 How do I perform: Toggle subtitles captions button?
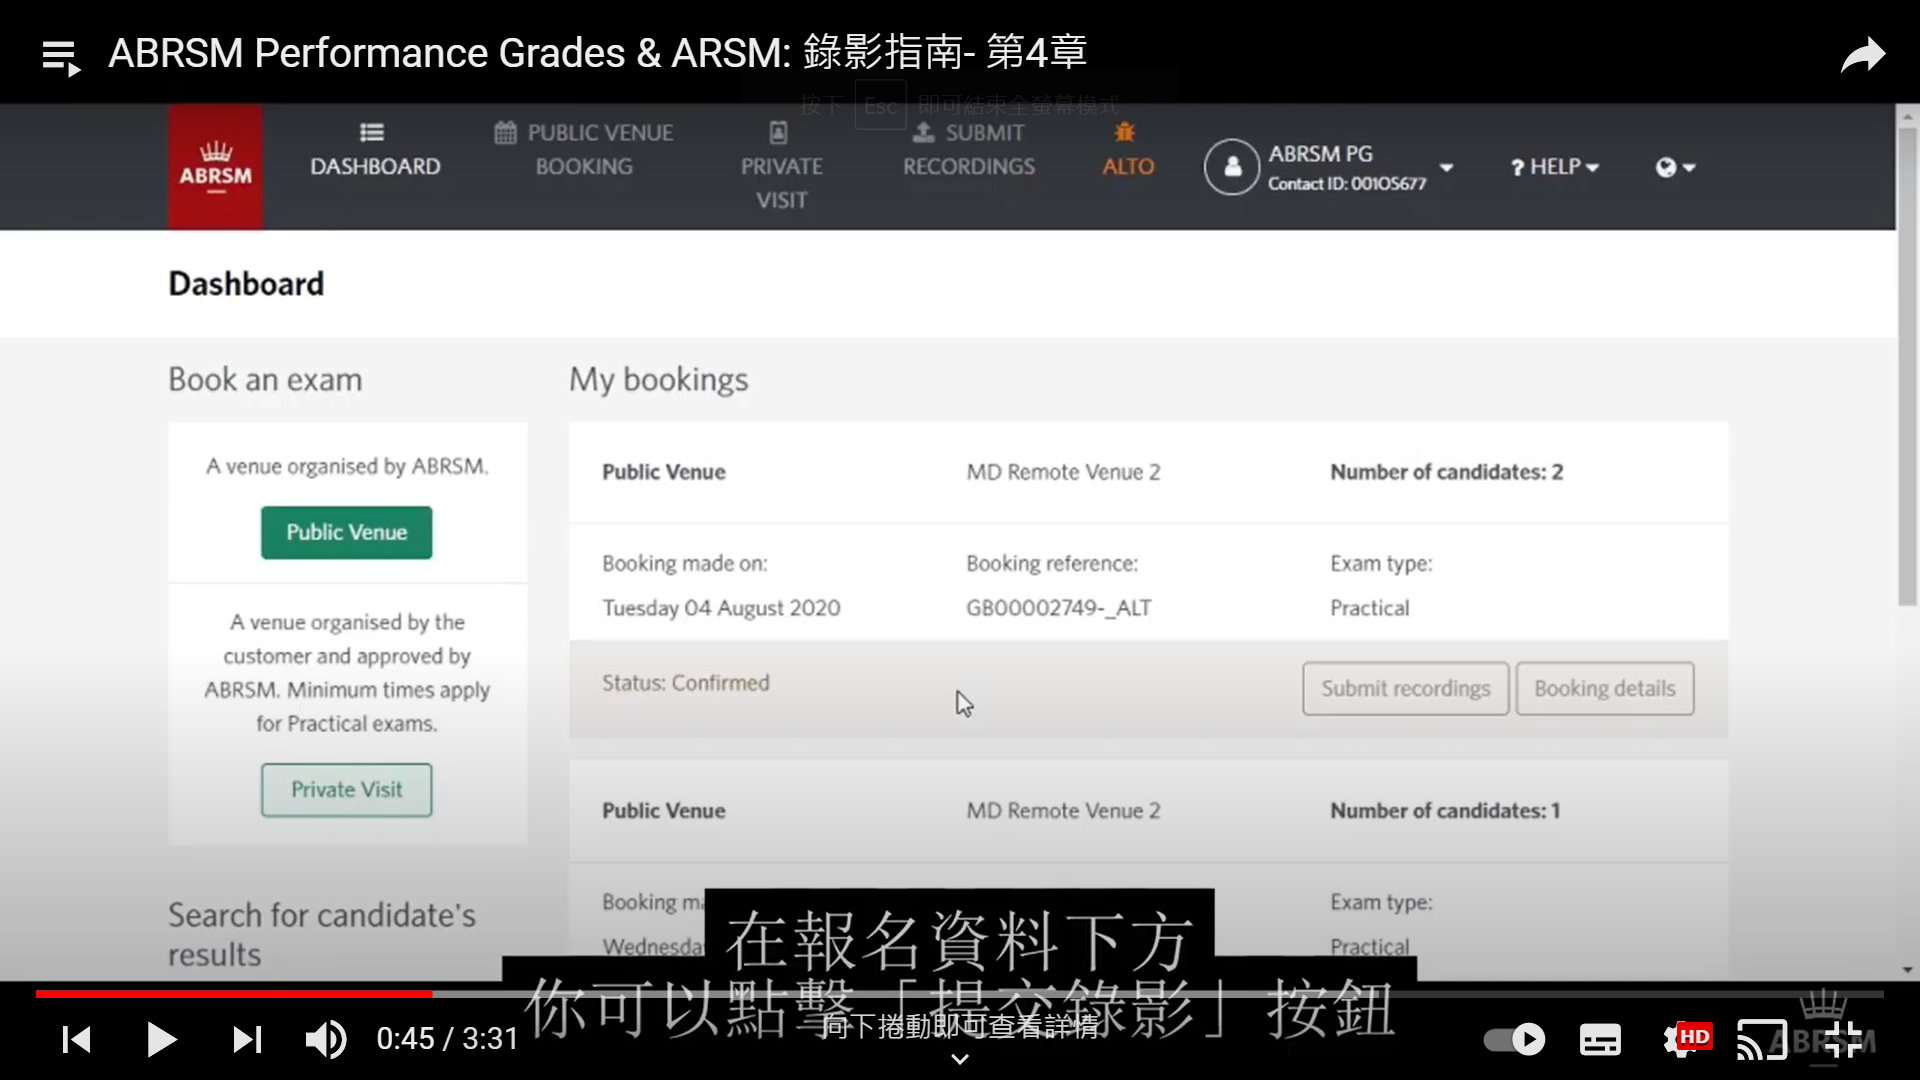1600,1040
